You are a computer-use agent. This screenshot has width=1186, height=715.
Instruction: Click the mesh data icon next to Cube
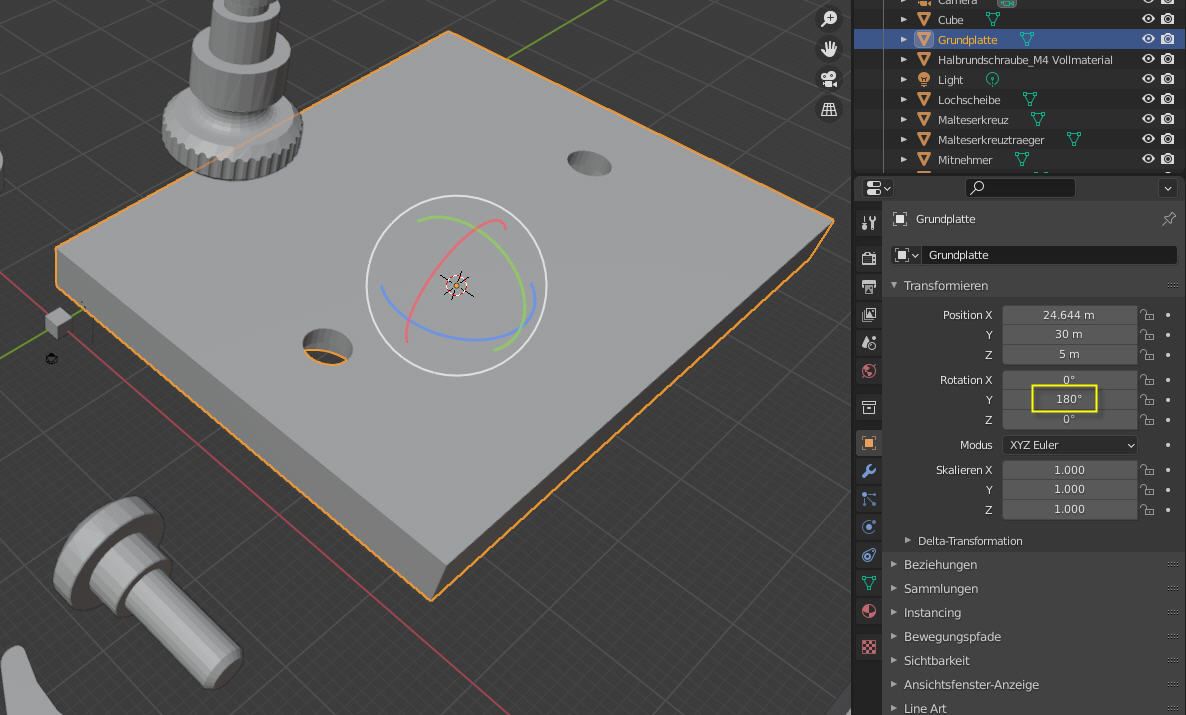point(992,20)
